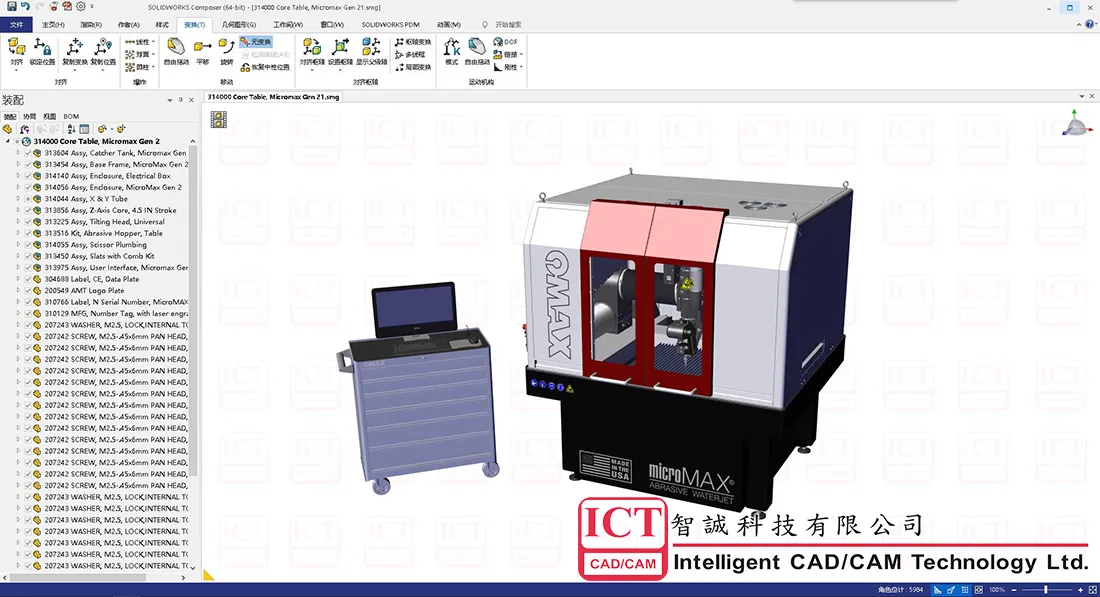Click first yellow part icon in assembly toolbar

click(8, 129)
